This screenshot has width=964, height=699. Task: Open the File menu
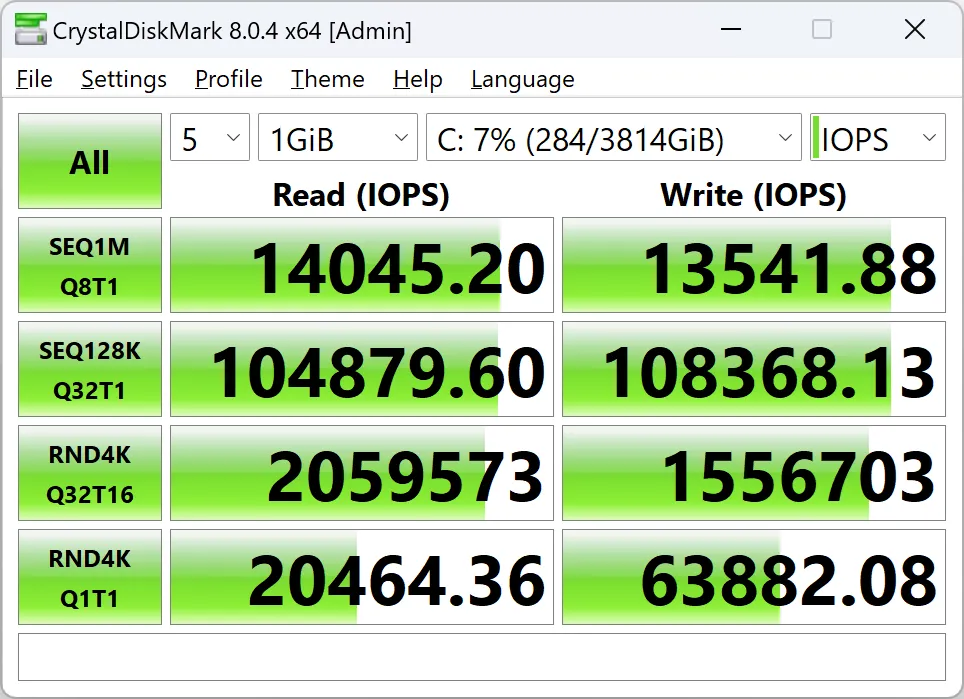35,80
